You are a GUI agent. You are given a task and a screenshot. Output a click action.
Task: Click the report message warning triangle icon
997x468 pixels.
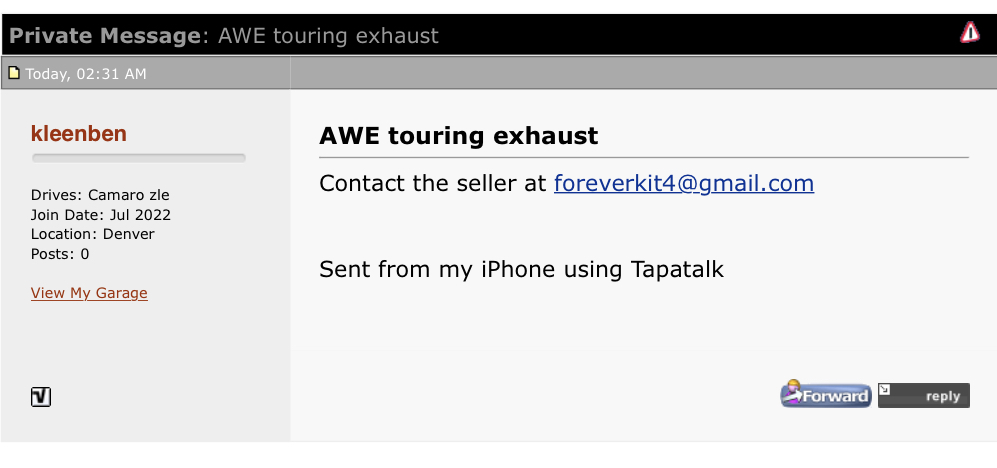tap(970, 33)
